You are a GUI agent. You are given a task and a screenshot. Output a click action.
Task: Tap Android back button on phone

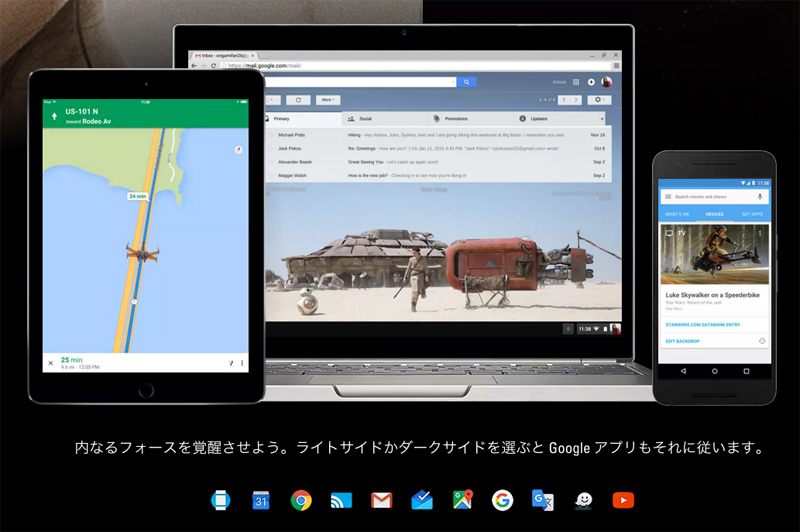pos(683,371)
